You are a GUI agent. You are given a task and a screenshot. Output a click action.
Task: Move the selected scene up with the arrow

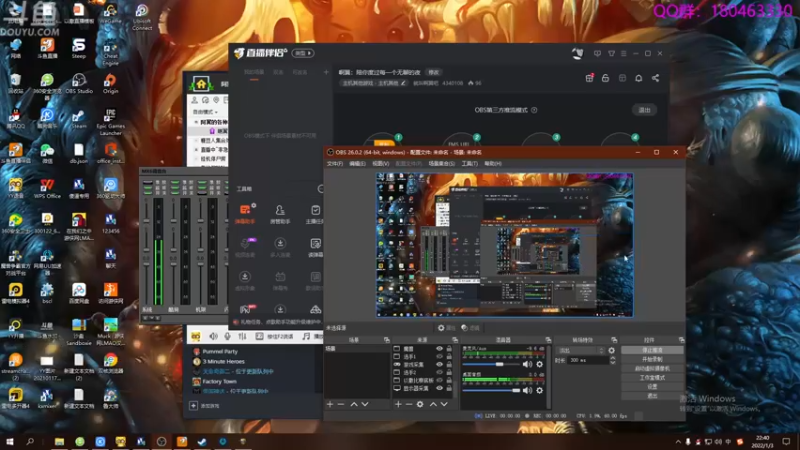(354, 404)
